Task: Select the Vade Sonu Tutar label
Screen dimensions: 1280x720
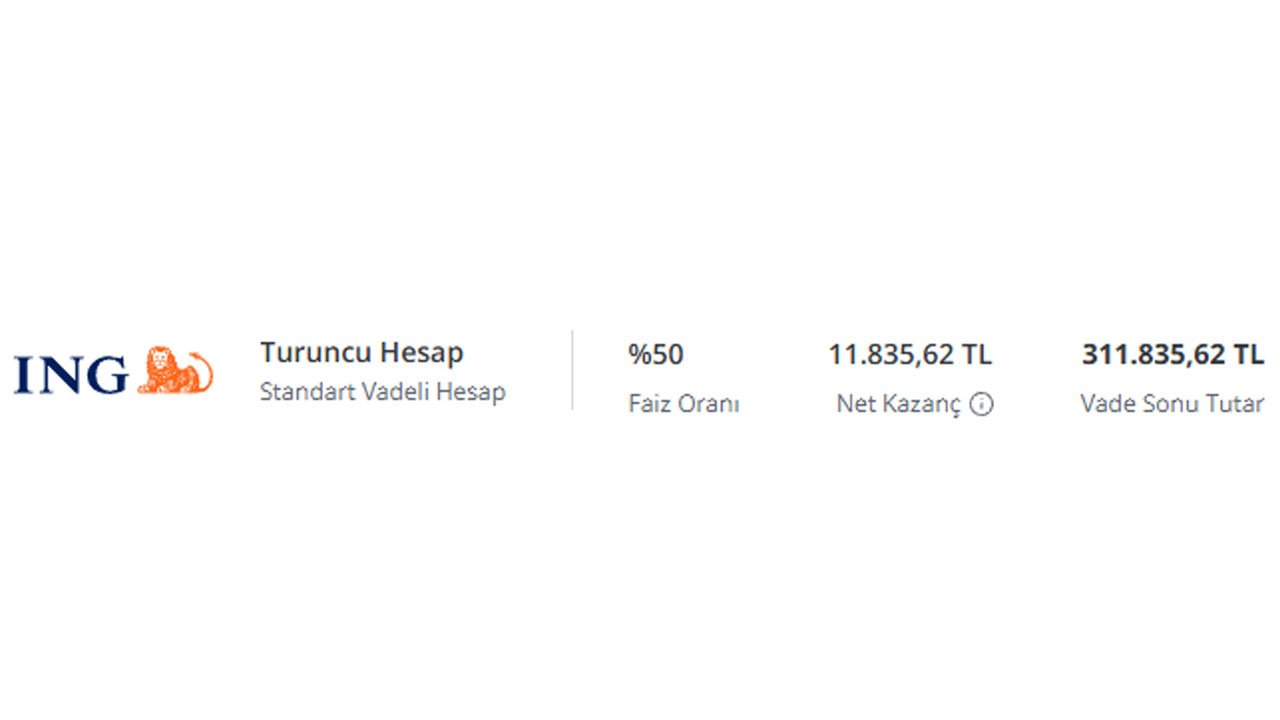Action: pos(1171,404)
